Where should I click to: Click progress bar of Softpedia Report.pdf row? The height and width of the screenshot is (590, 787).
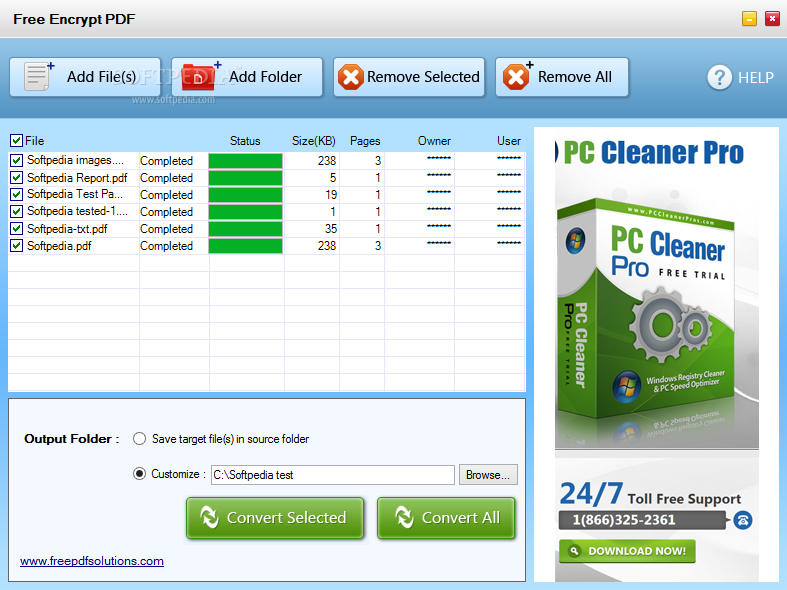pyautogui.click(x=245, y=178)
